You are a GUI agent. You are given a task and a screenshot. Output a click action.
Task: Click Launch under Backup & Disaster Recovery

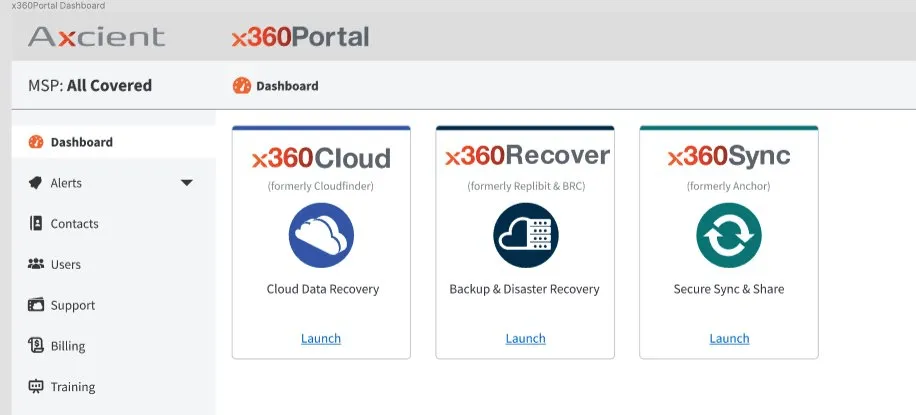tap(525, 338)
